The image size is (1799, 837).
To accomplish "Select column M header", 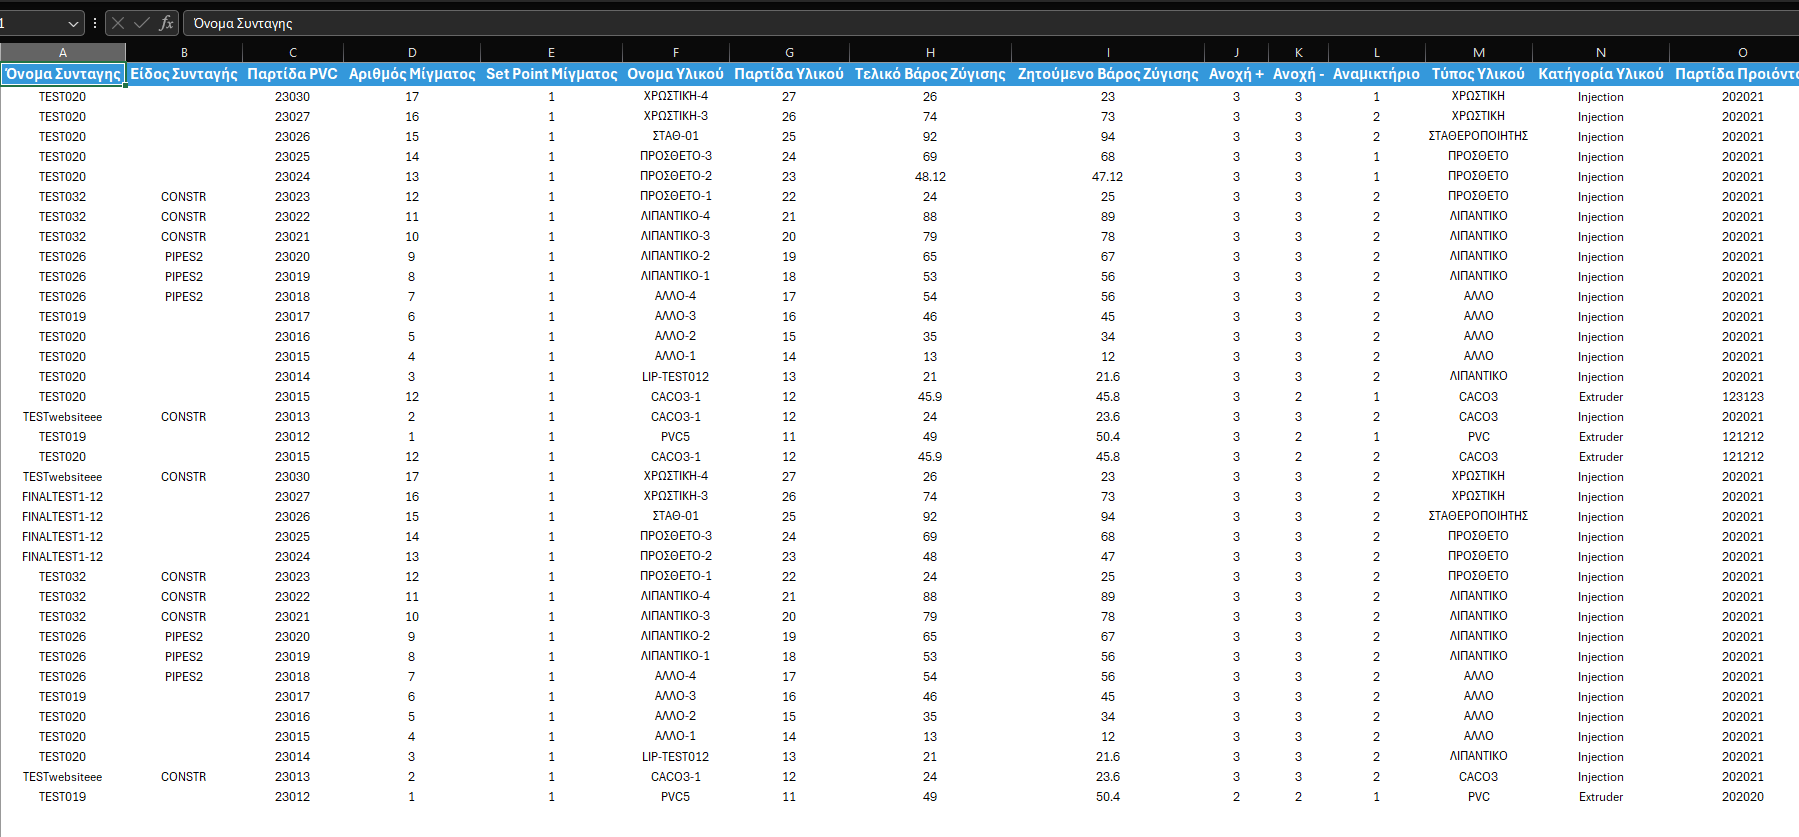I will [x=1479, y=52].
